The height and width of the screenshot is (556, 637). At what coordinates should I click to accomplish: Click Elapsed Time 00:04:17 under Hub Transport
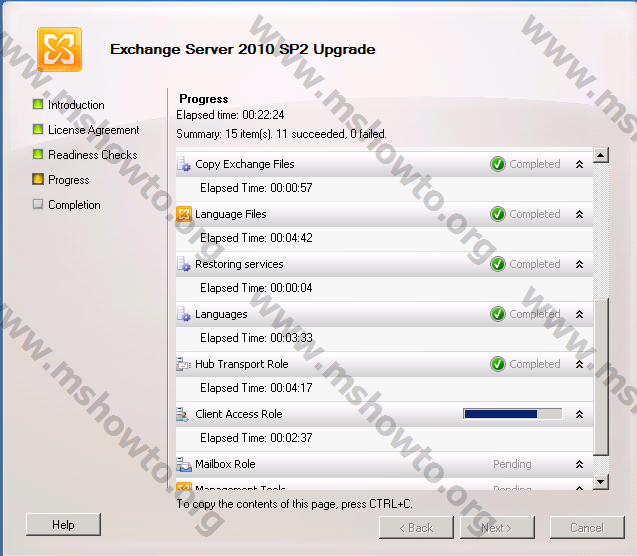coord(256,388)
